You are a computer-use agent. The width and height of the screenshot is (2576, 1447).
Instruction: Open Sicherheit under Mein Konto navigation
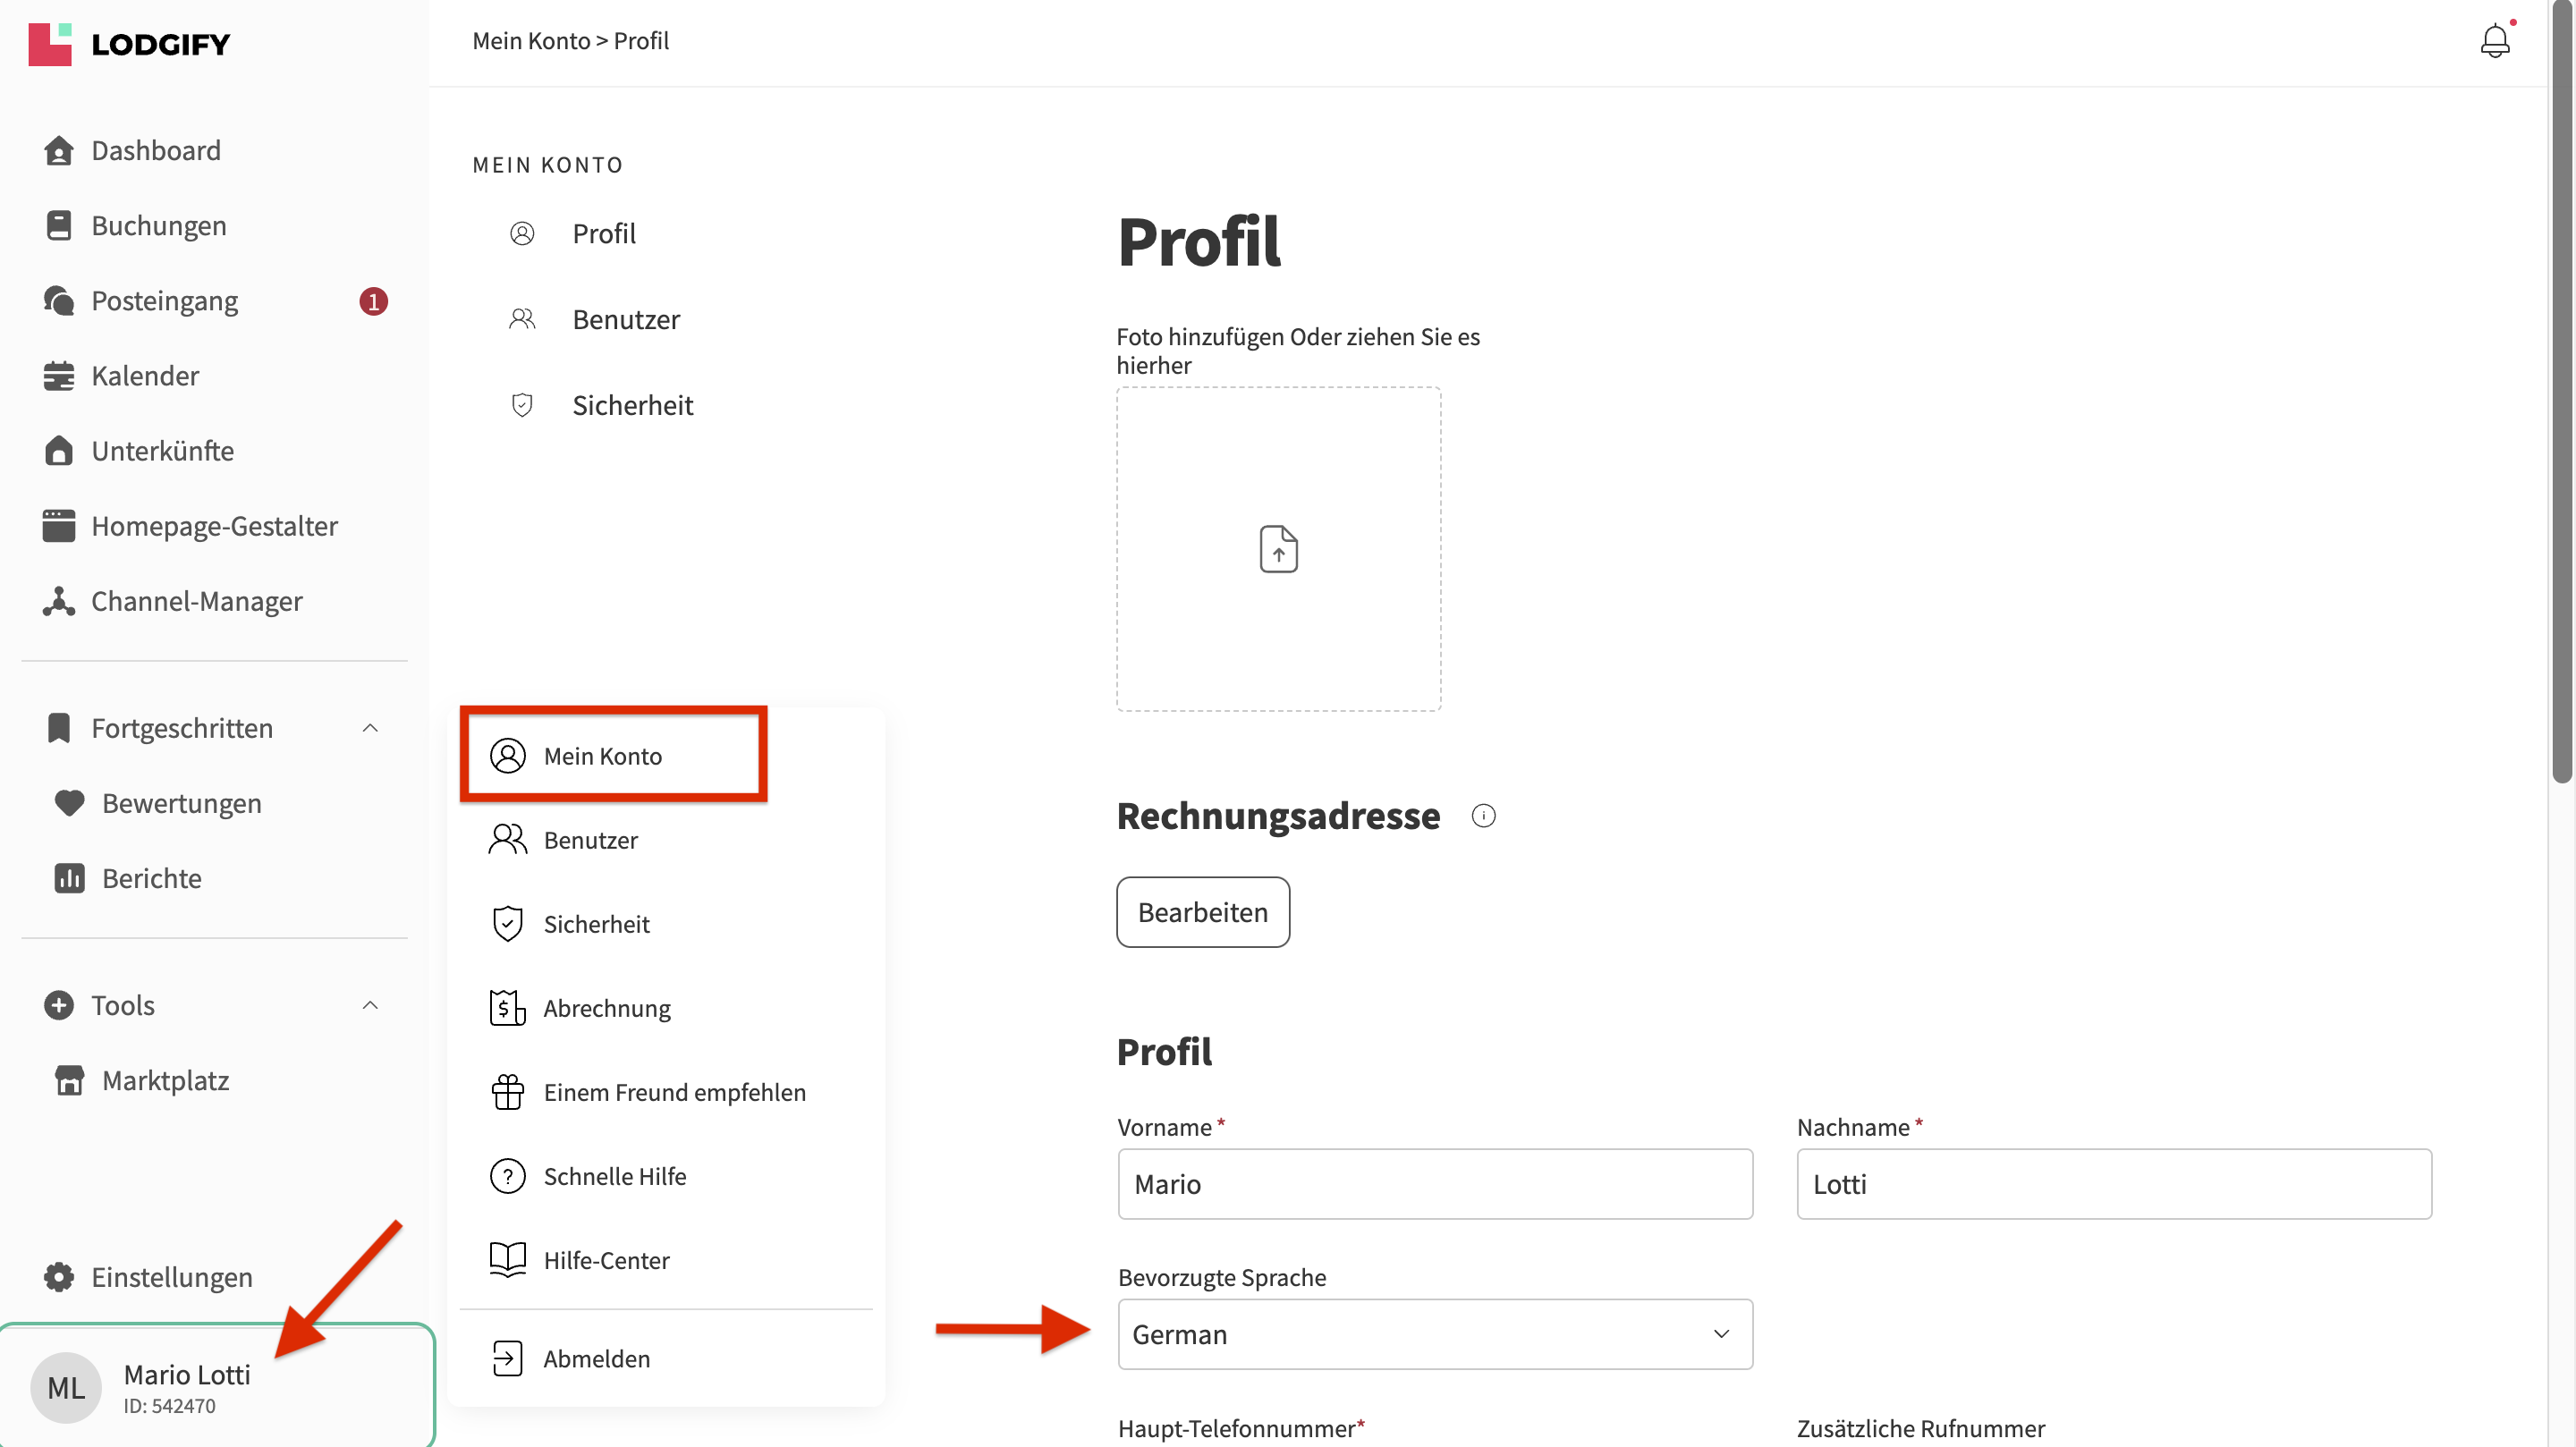(x=632, y=405)
